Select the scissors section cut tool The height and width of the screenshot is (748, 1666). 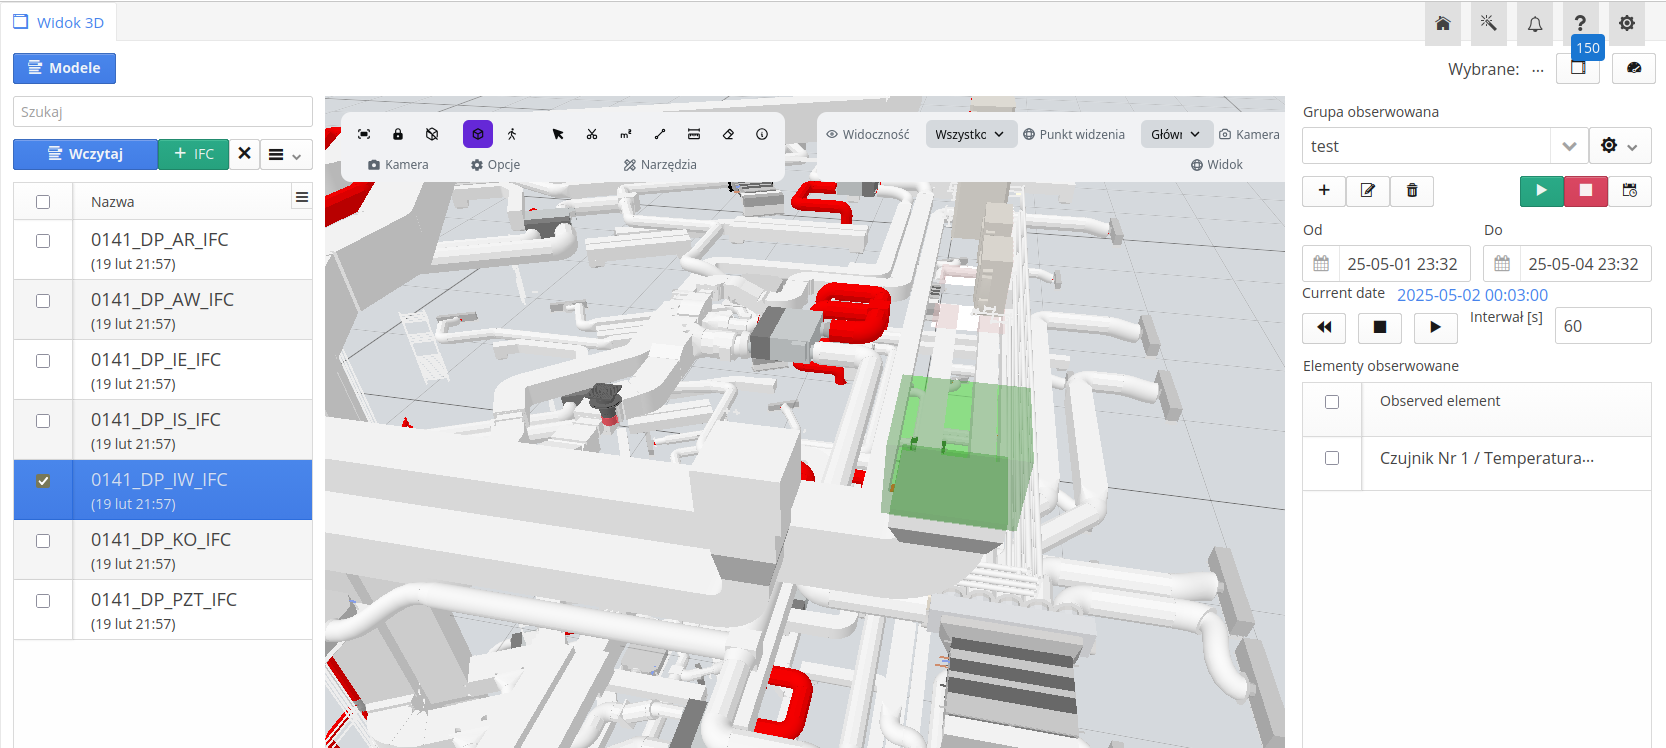pos(592,134)
